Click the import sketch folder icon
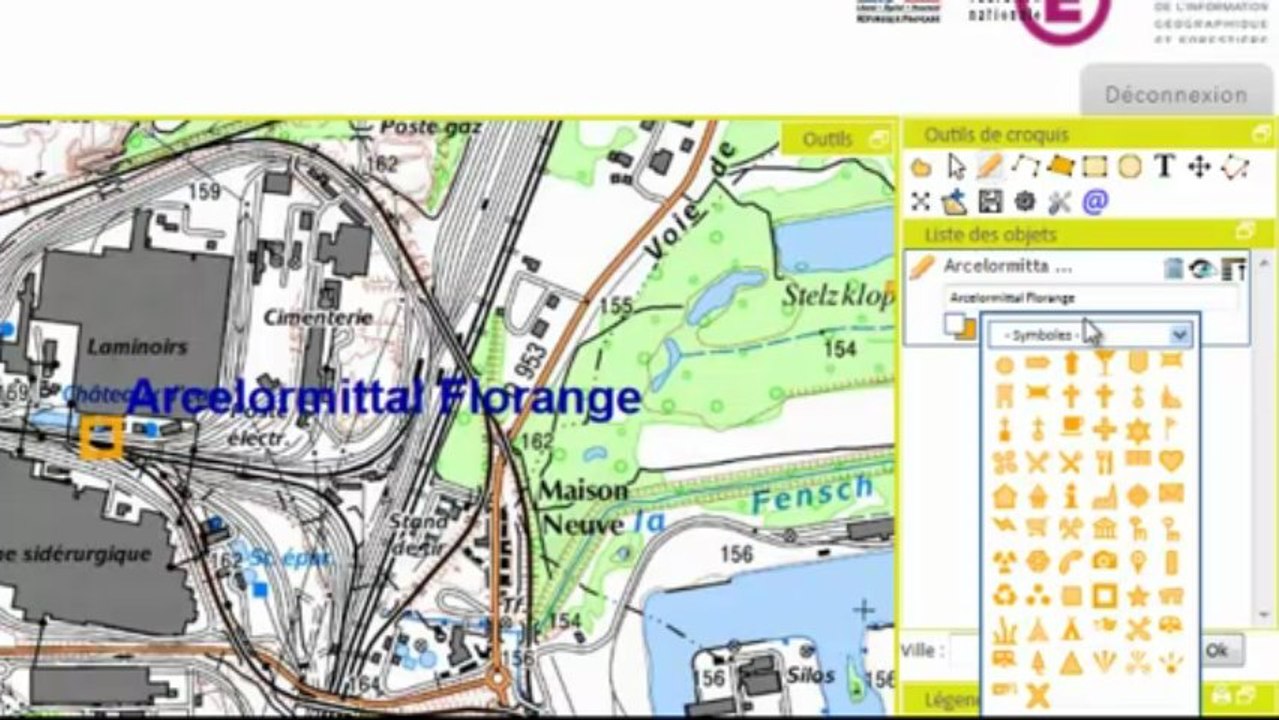 coord(955,201)
